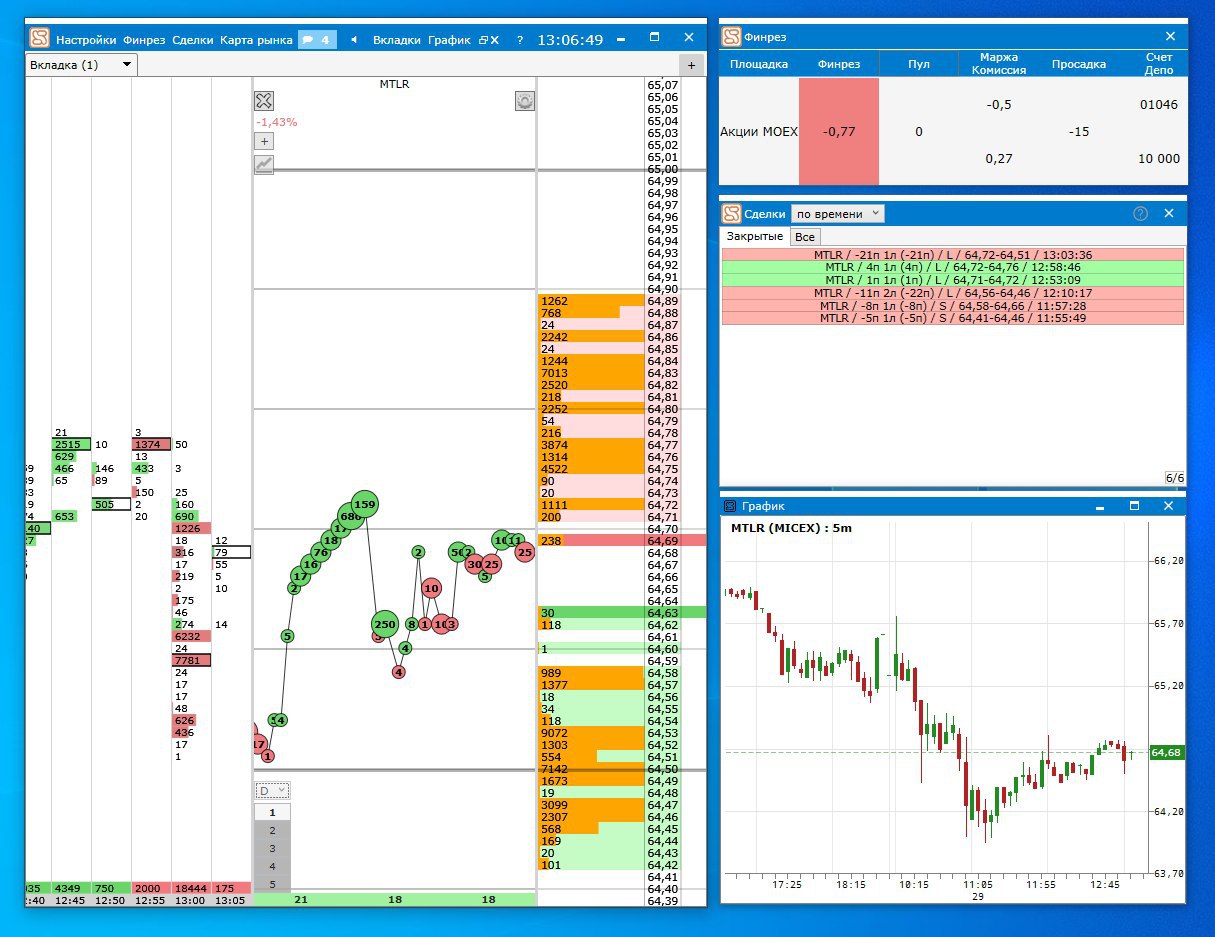Click the 7781 cluster cell

click(191, 660)
